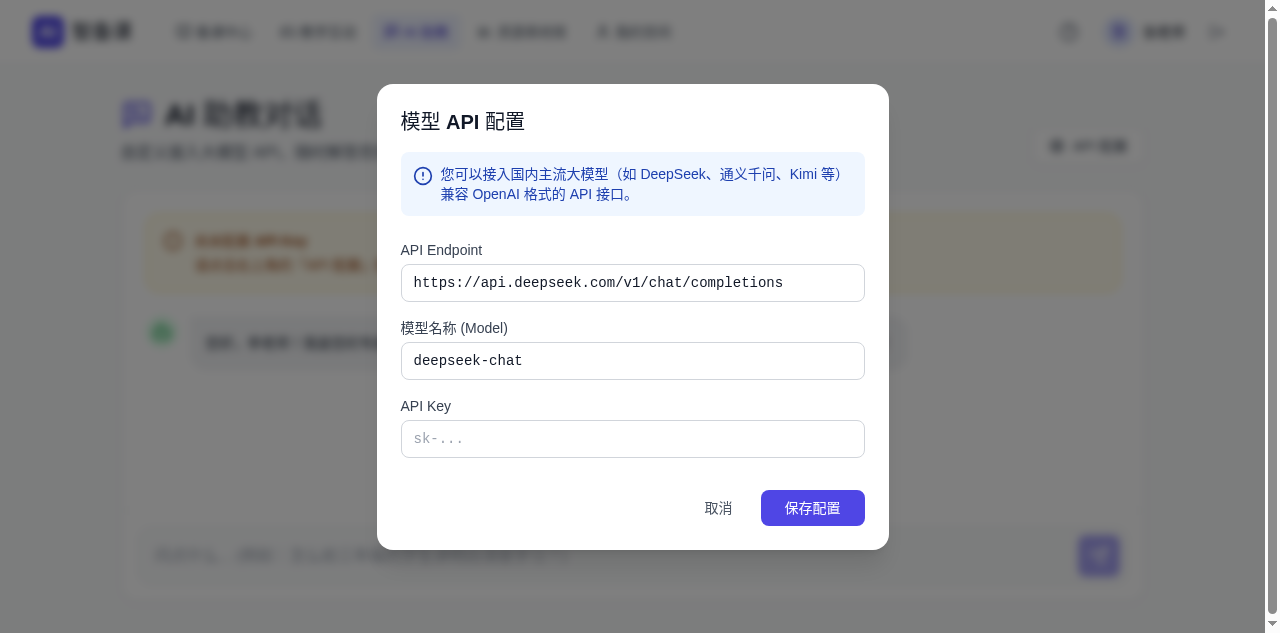Click the logout arrow icon in header
The width and height of the screenshot is (1280, 633).
click(x=1216, y=32)
